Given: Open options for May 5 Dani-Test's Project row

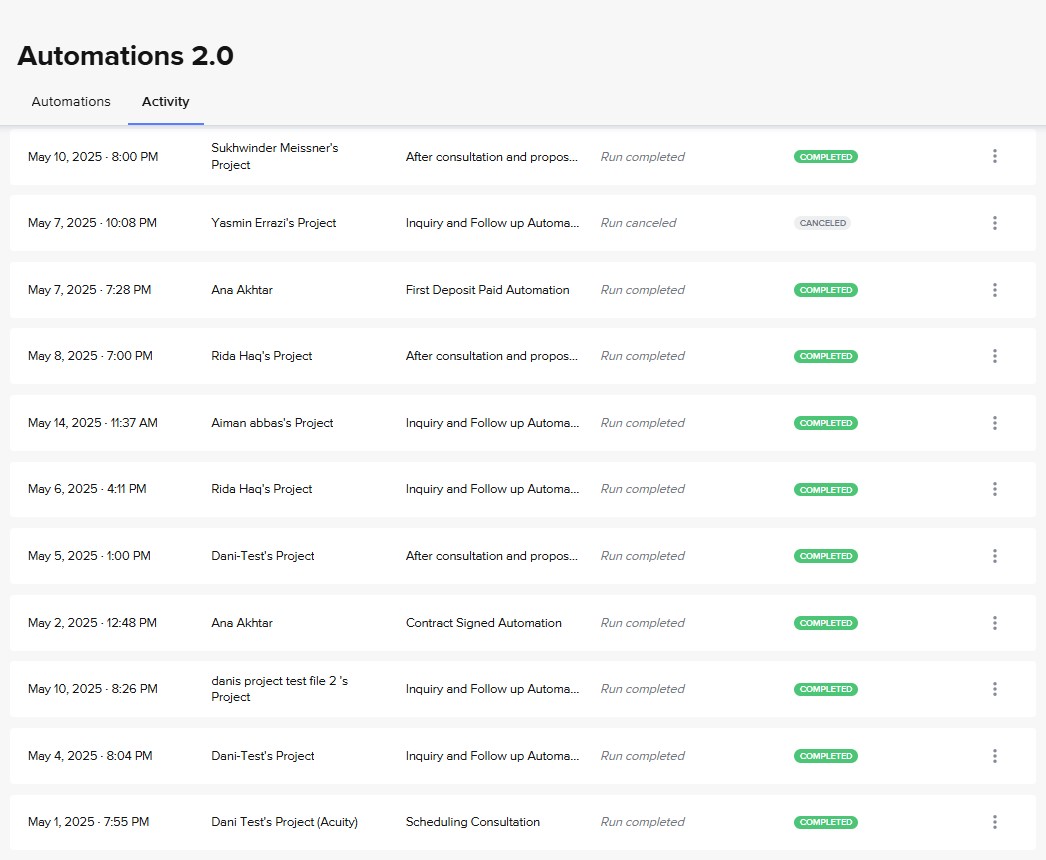Looking at the screenshot, I should [x=994, y=556].
